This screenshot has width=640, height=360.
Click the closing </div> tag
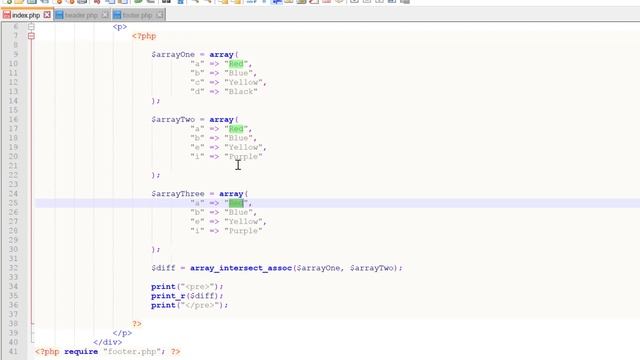point(107,342)
